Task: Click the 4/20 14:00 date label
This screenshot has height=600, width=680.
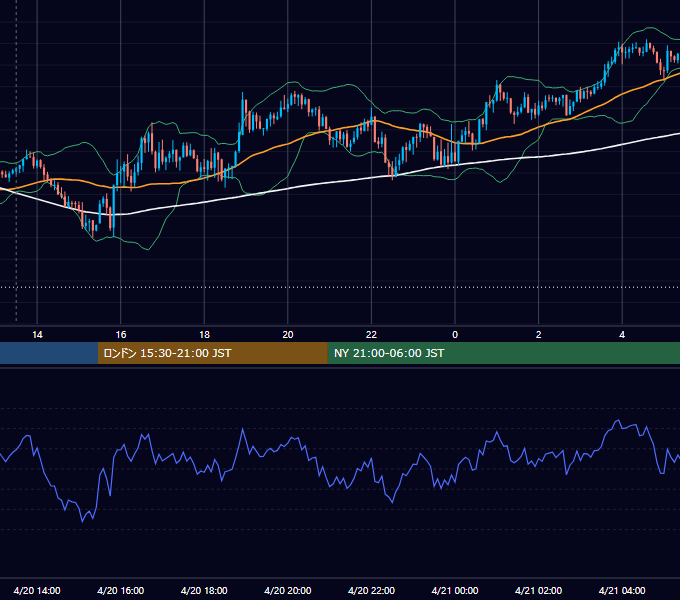Action: point(37,590)
